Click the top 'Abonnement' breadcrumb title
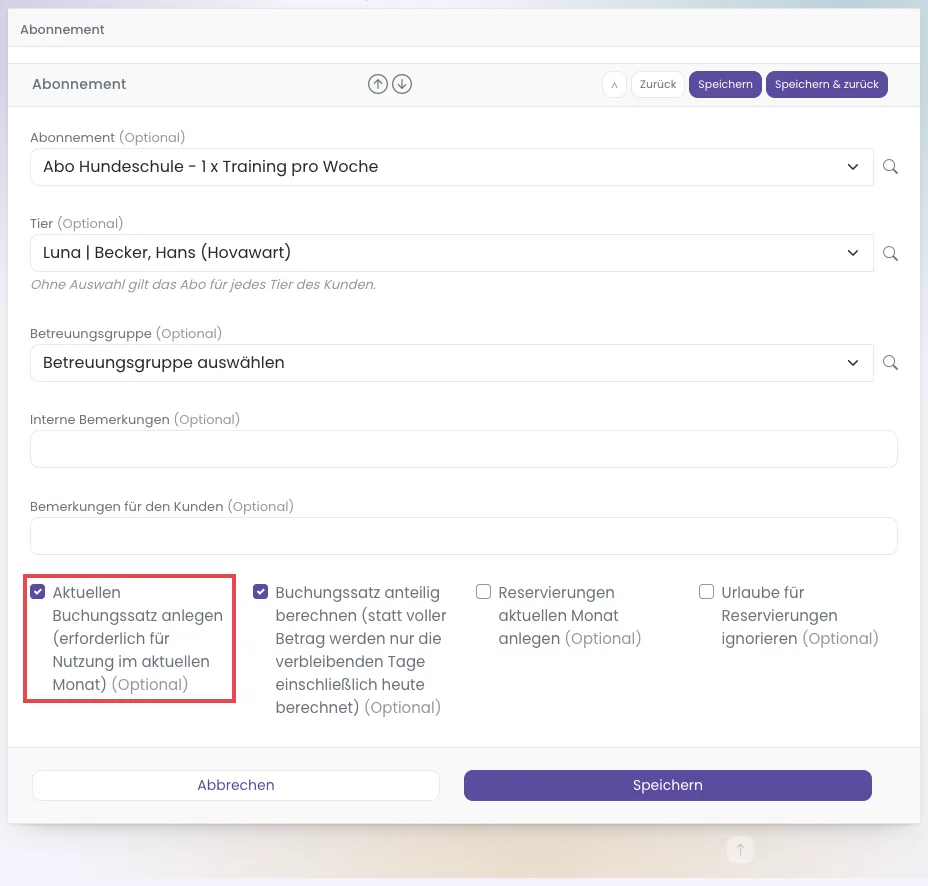The width and height of the screenshot is (928, 886). pyautogui.click(x=62, y=30)
